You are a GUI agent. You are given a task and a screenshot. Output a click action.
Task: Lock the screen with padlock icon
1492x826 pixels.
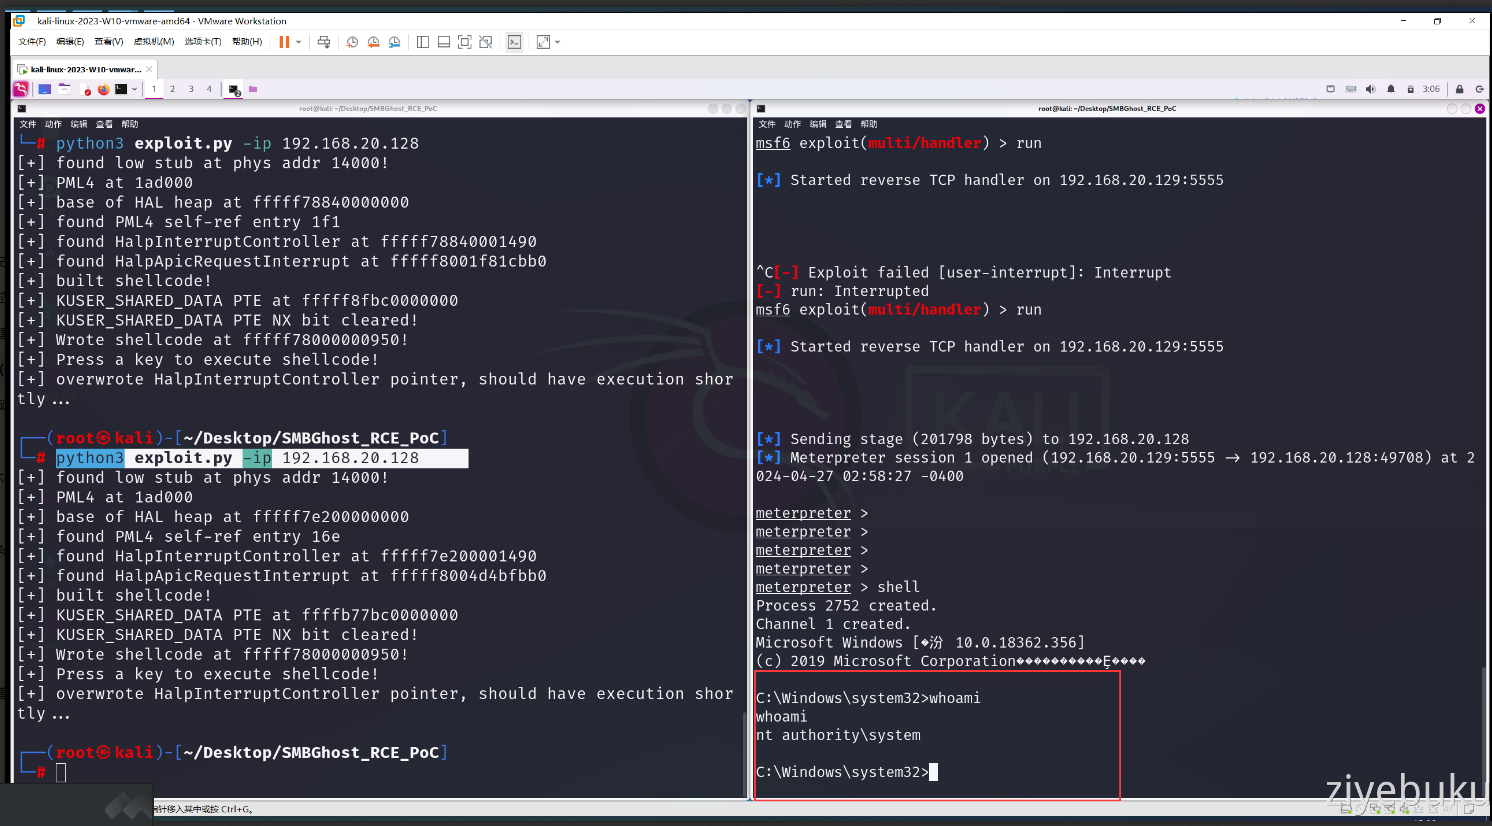tap(1459, 89)
